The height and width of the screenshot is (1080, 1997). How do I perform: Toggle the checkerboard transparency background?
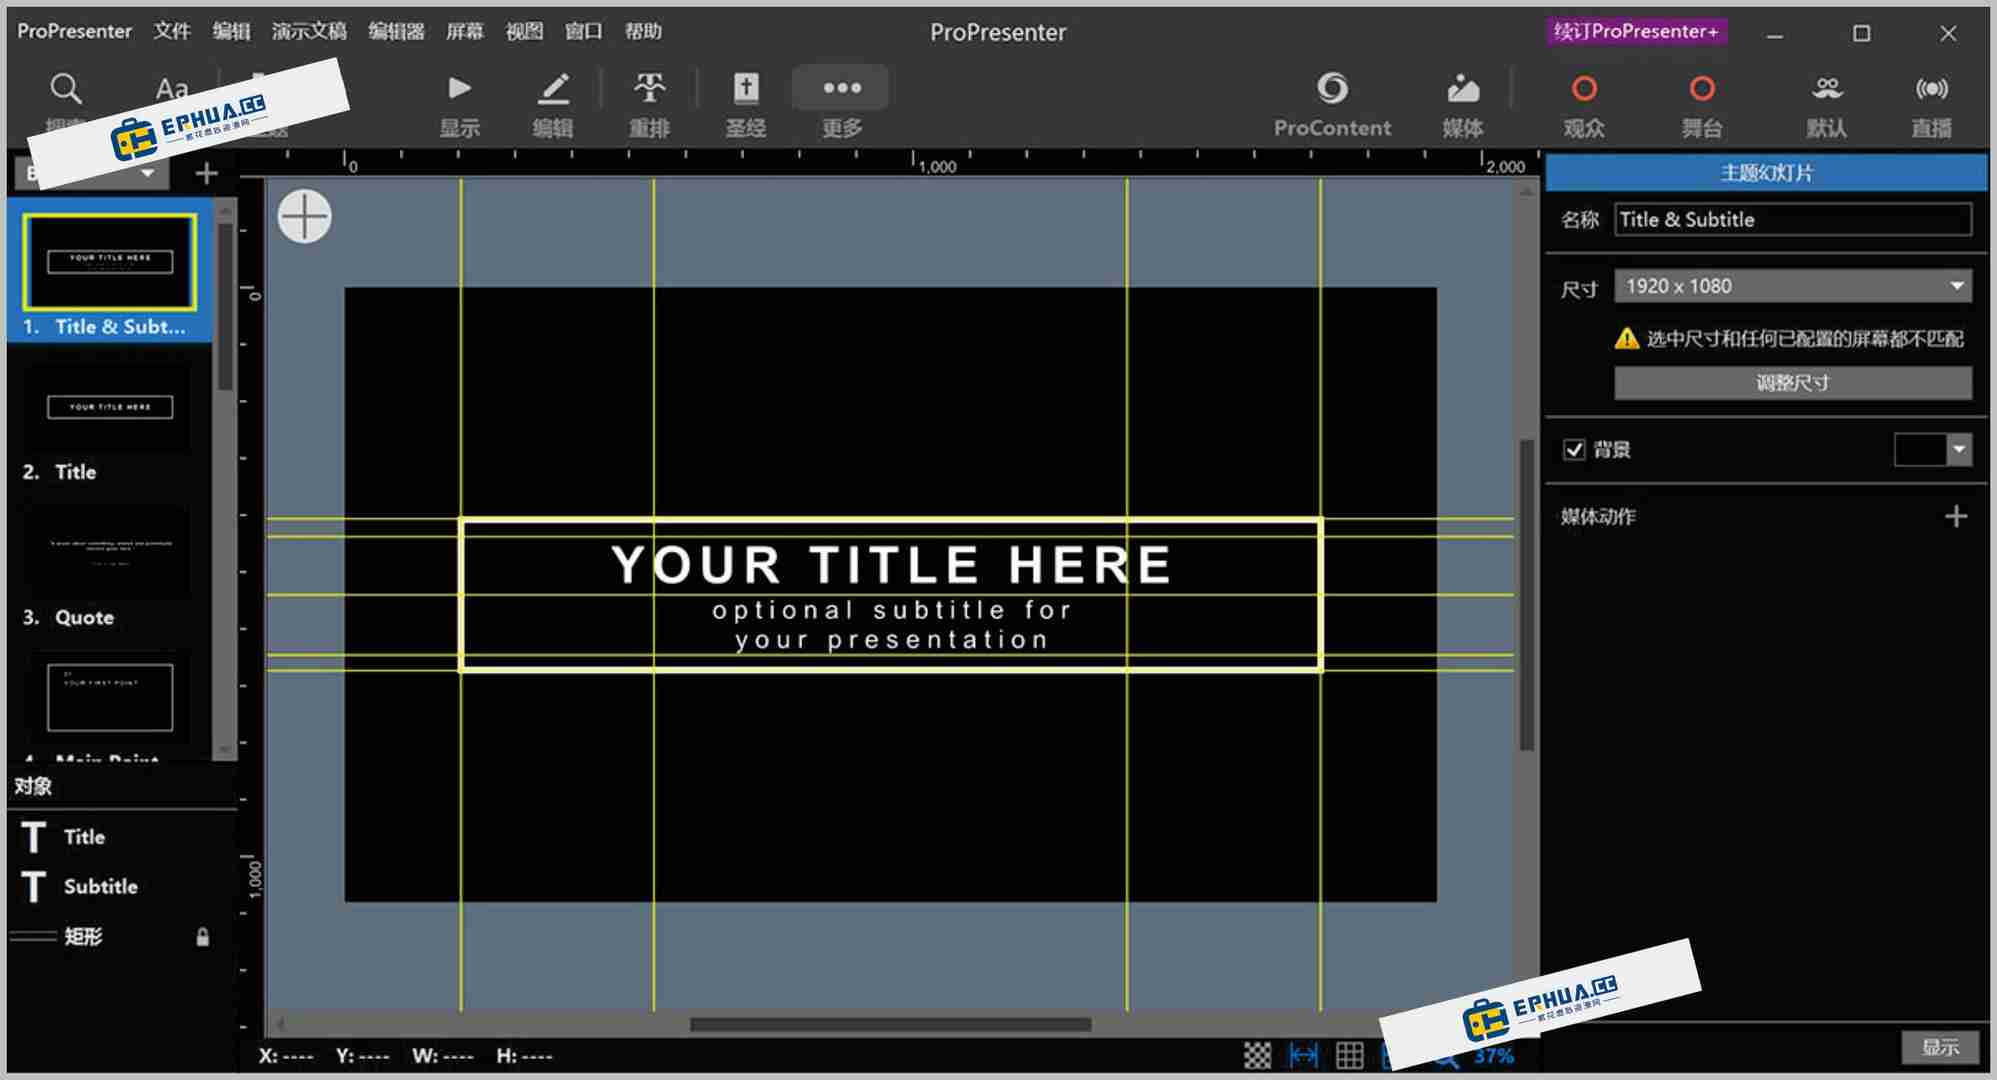(x=1257, y=1055)
